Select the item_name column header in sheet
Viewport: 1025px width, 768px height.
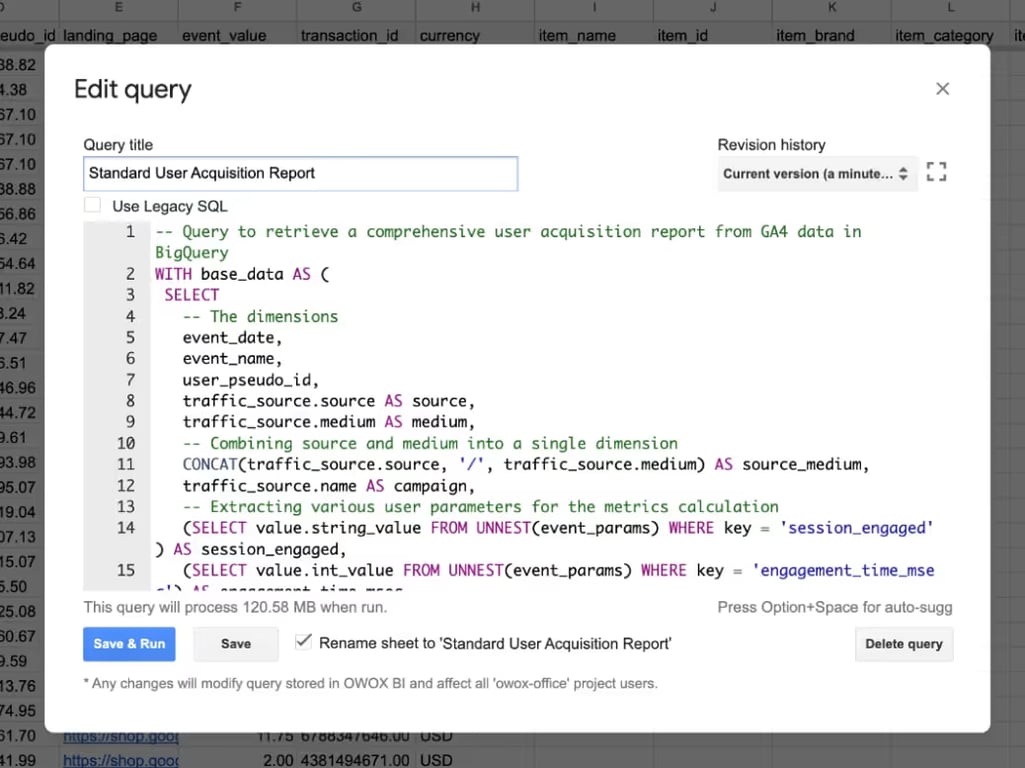(577, 35)
